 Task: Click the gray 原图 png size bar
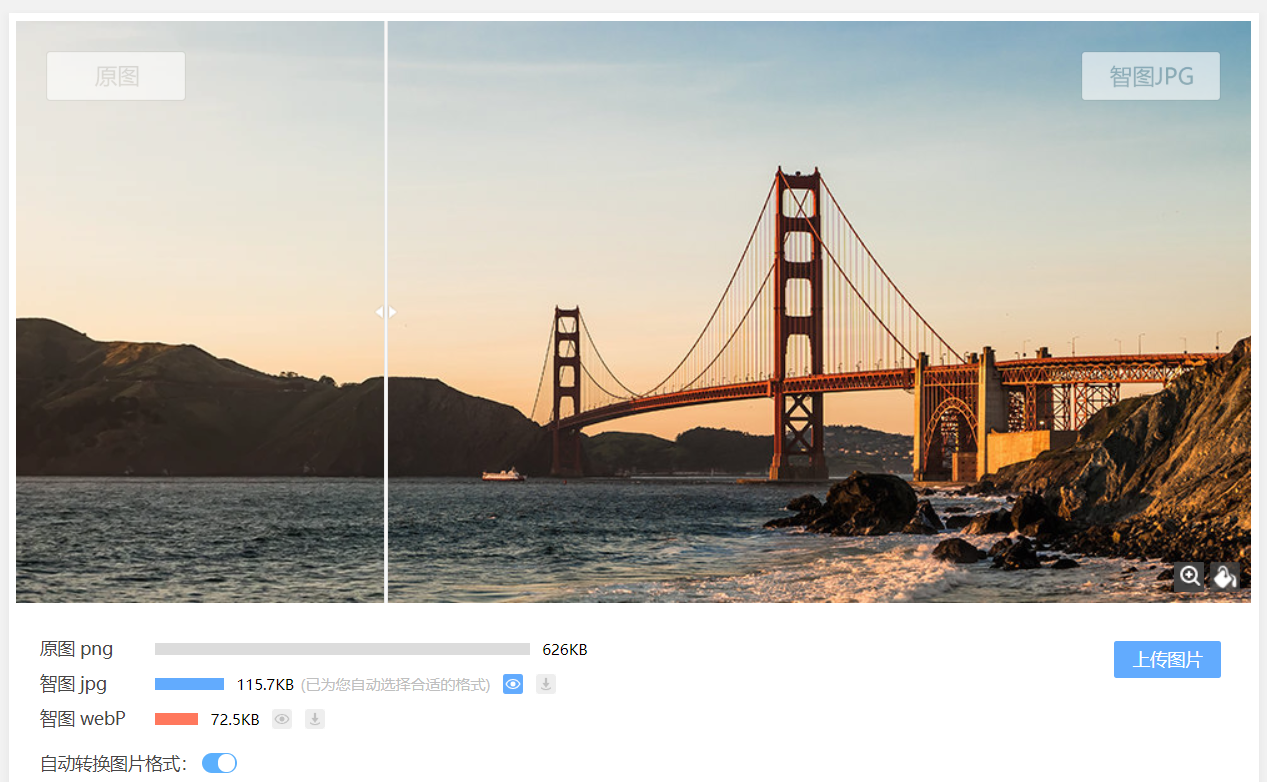342,649
